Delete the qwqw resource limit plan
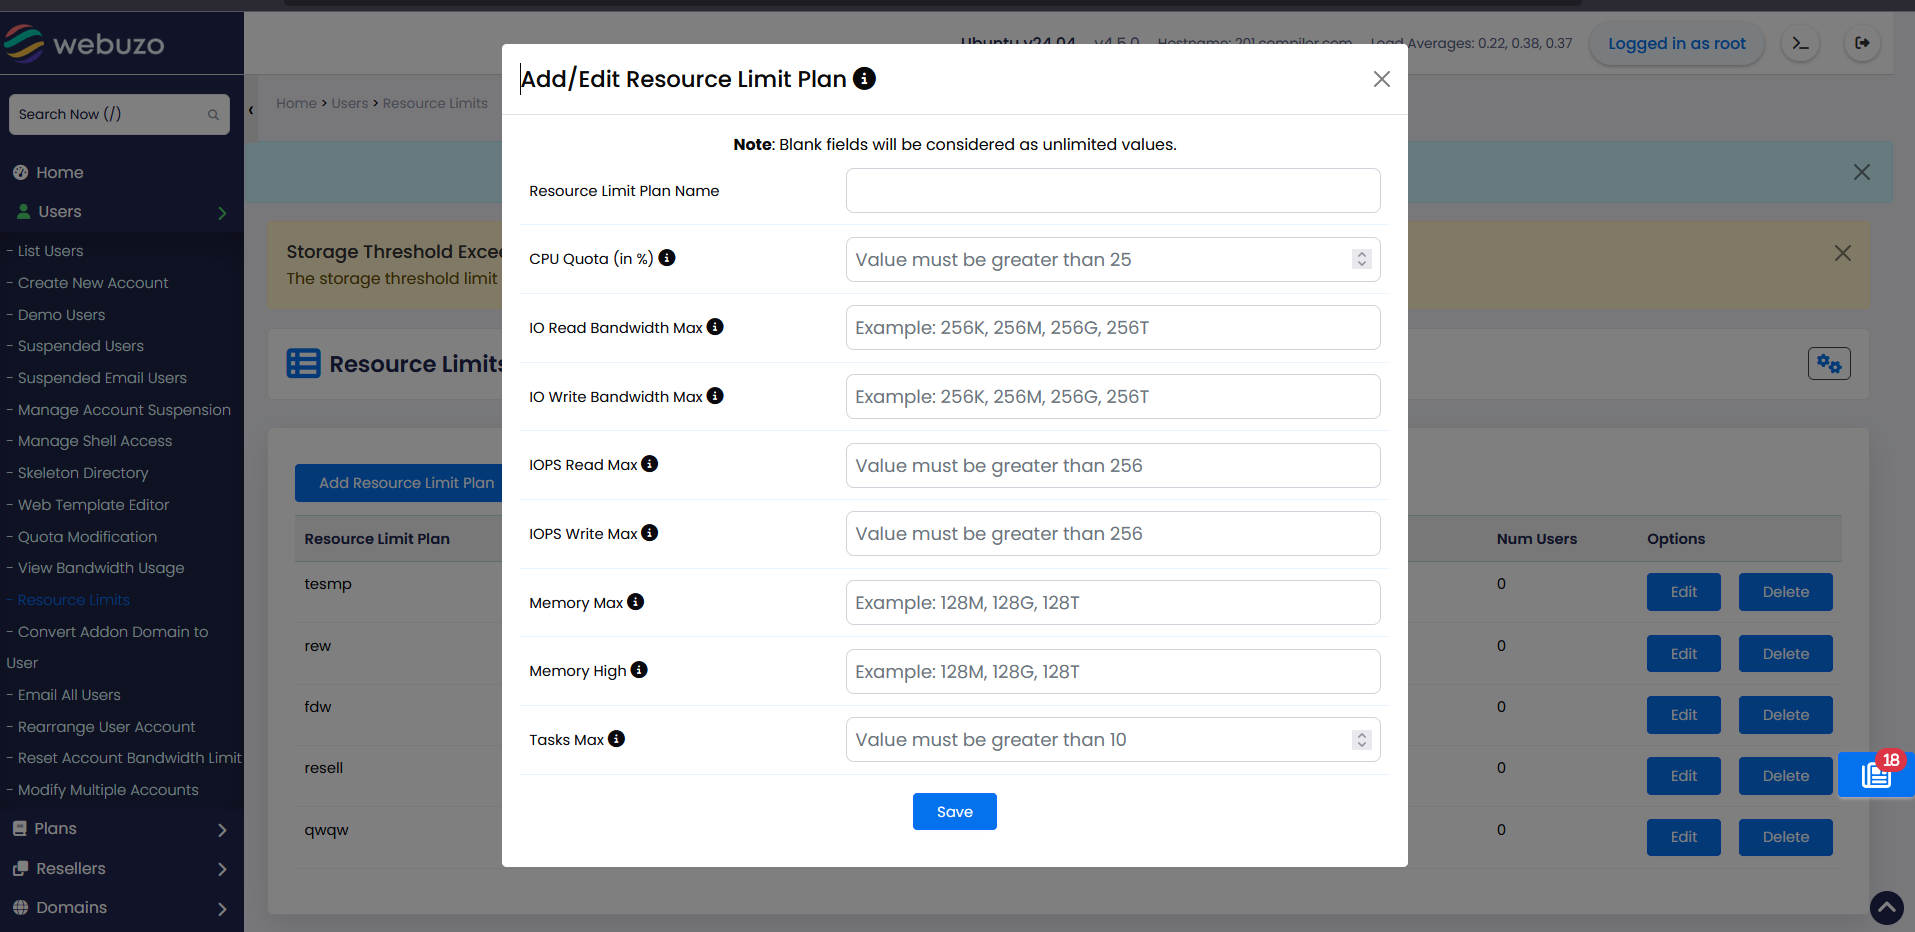 coord(1786,837)
